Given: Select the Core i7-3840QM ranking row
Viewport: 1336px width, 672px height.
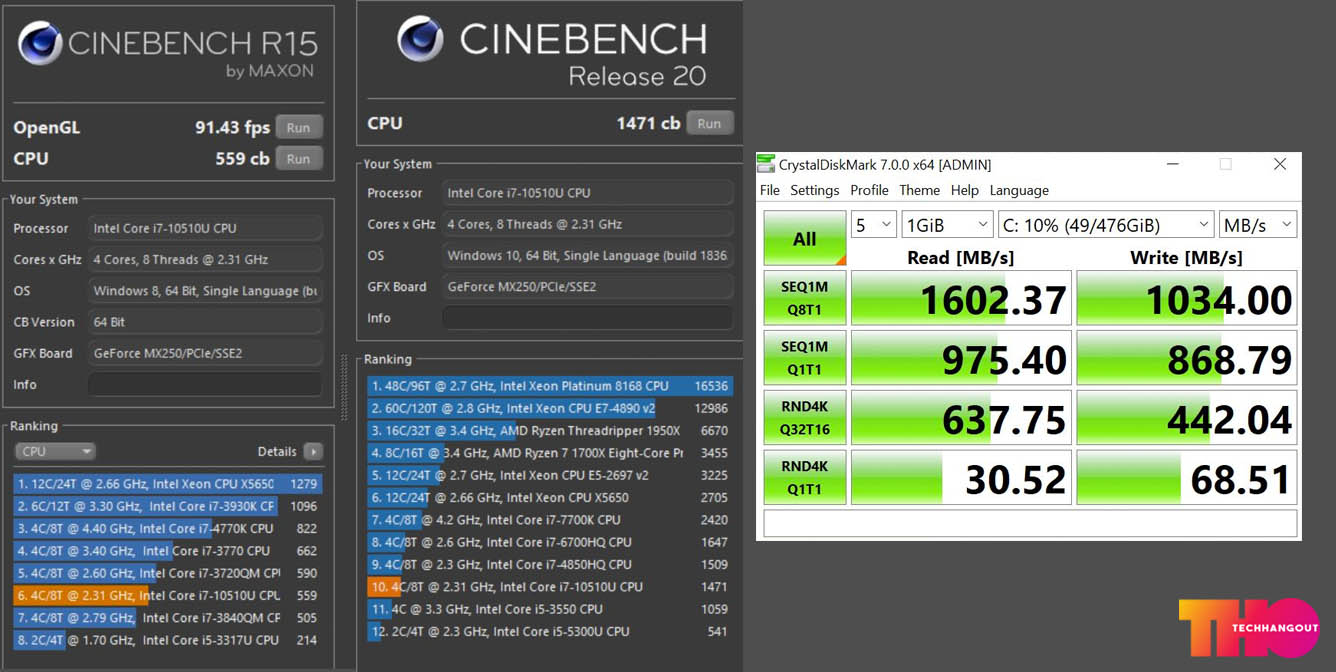Looking at the screenshot, I should click(x=168, y=618).
